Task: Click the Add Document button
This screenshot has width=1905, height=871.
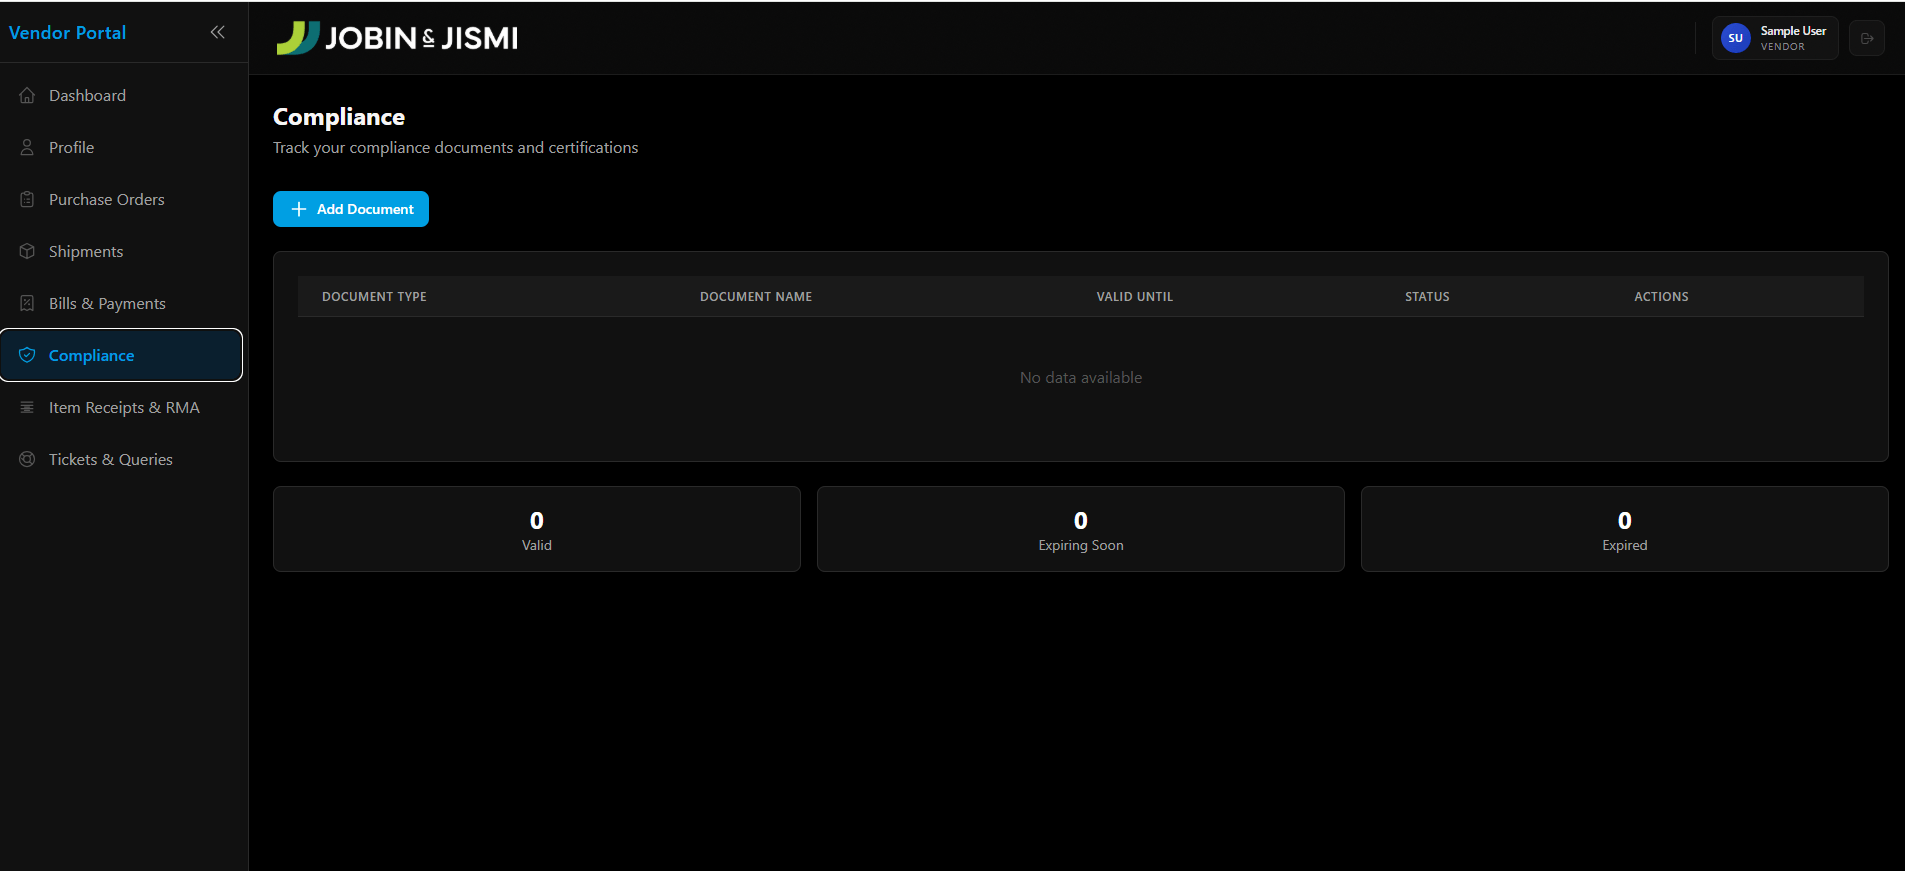Action: coord(351,209)
